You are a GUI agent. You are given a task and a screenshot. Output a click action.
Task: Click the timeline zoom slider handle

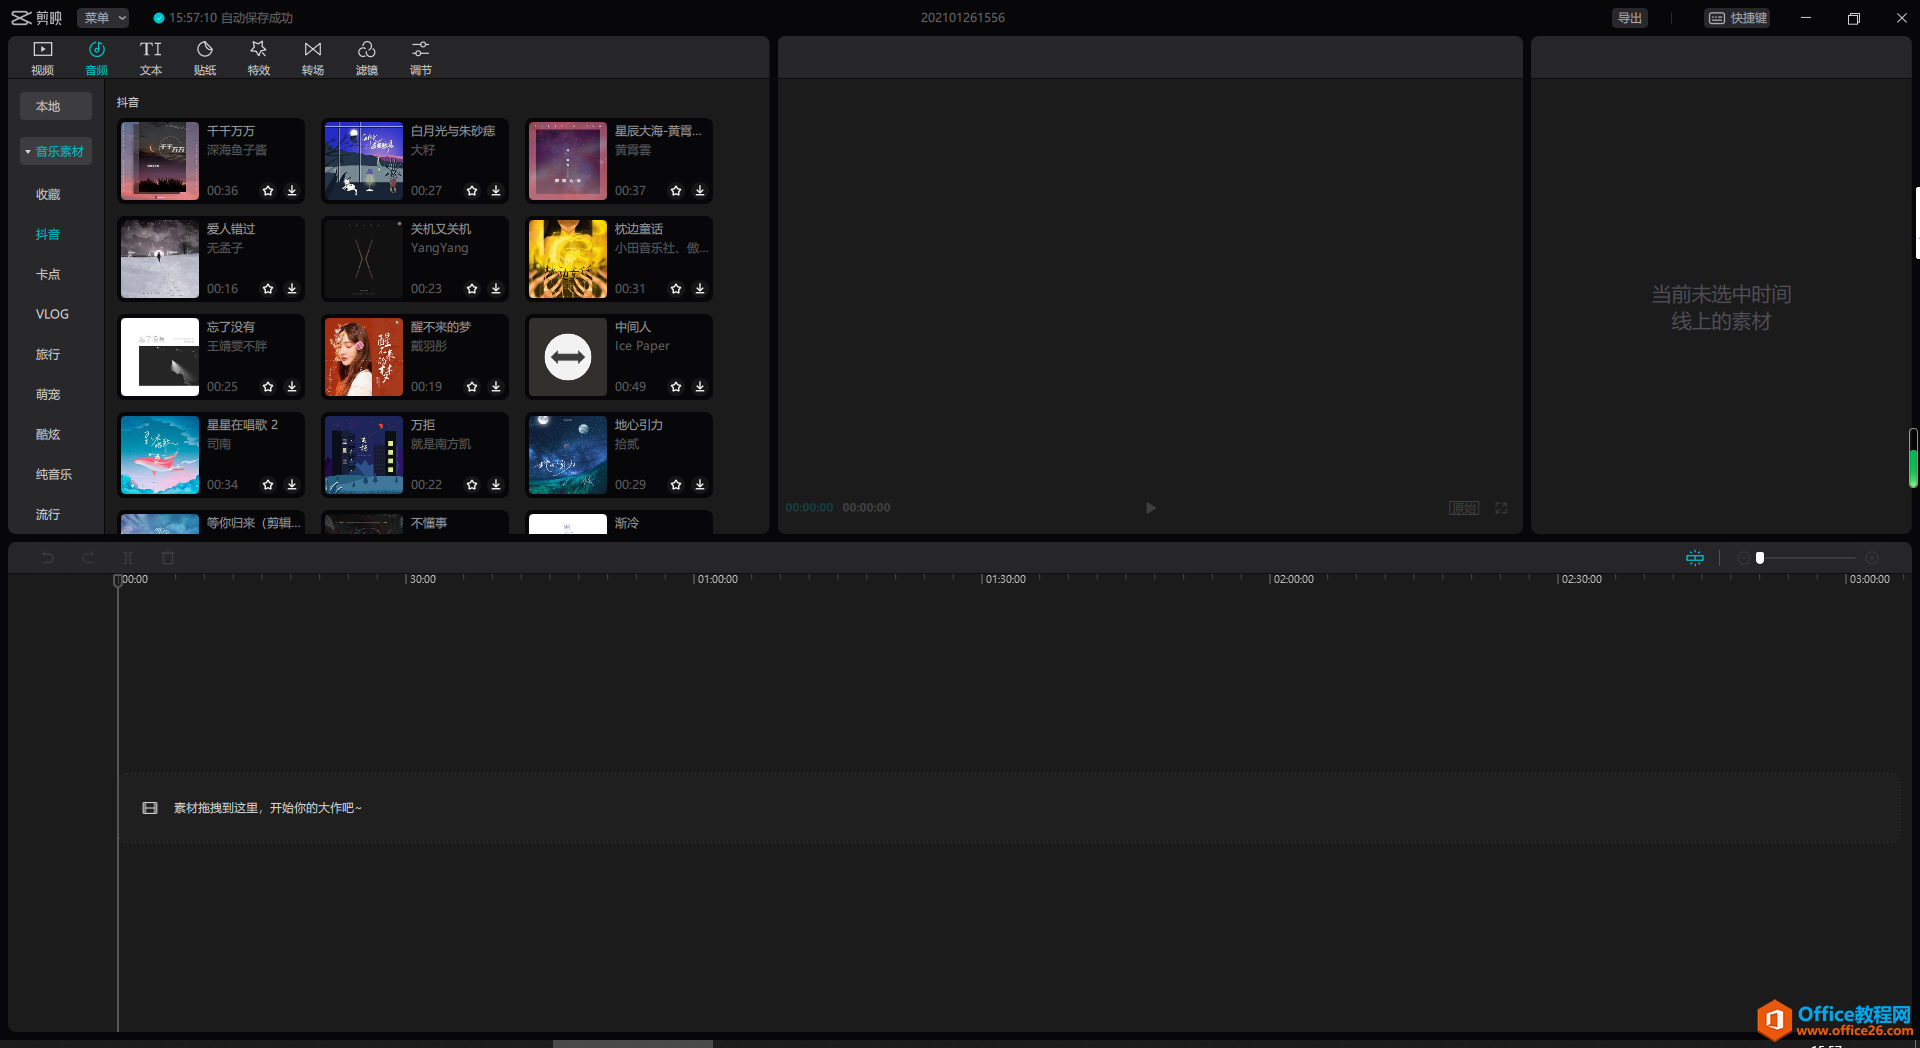[1760, 558]
